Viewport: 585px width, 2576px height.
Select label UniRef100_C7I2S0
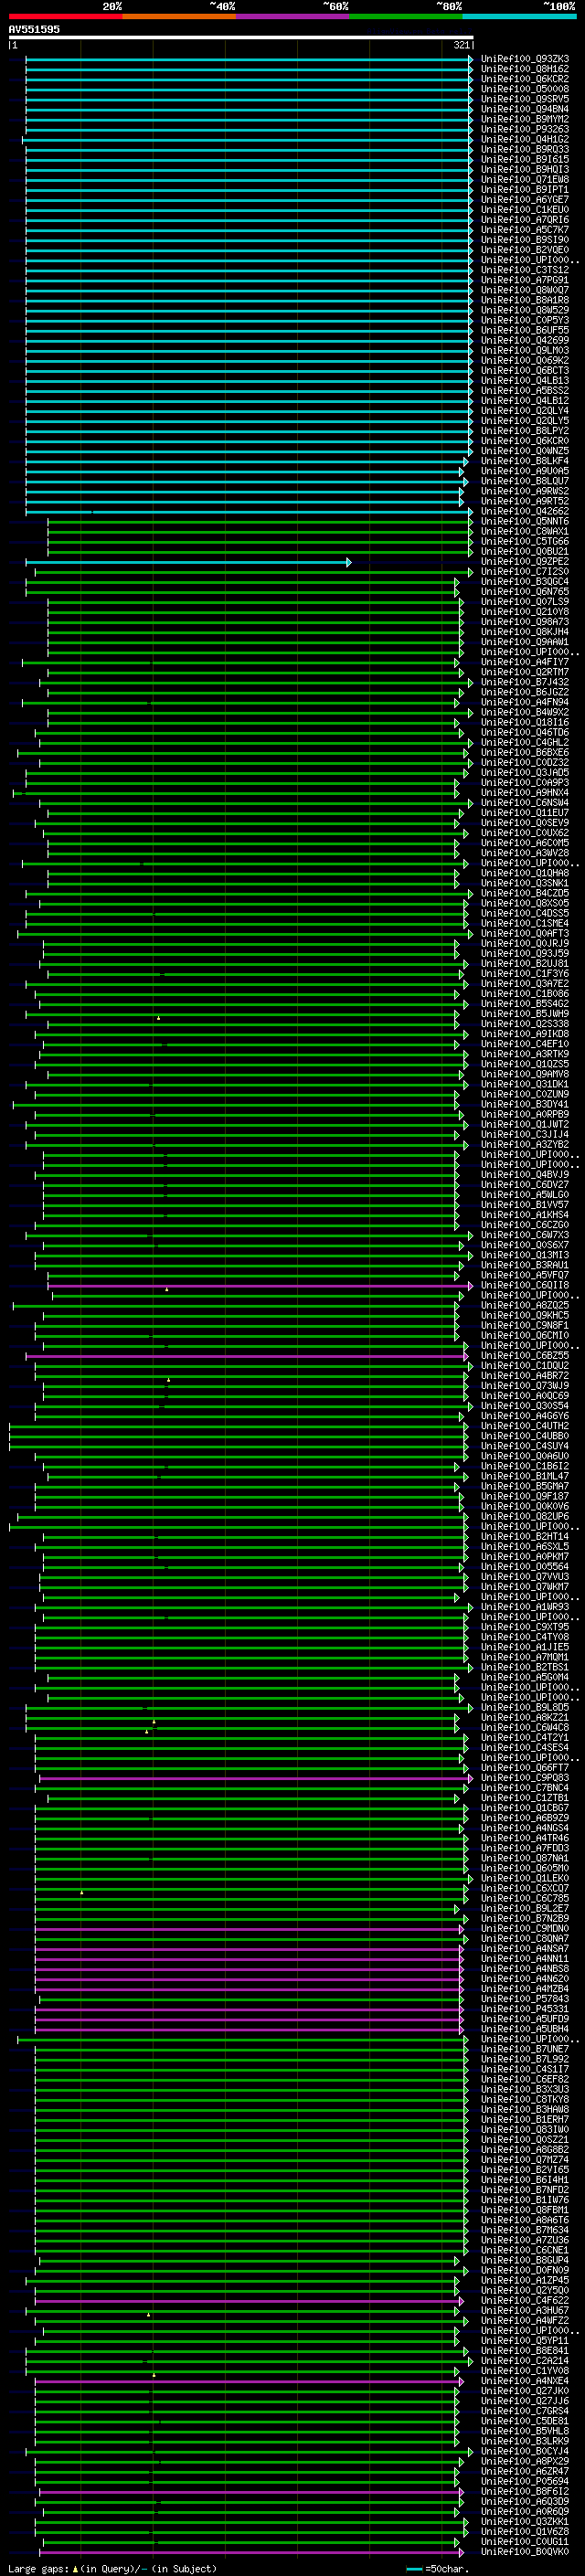pyautogui.click(x=525, y=572)
